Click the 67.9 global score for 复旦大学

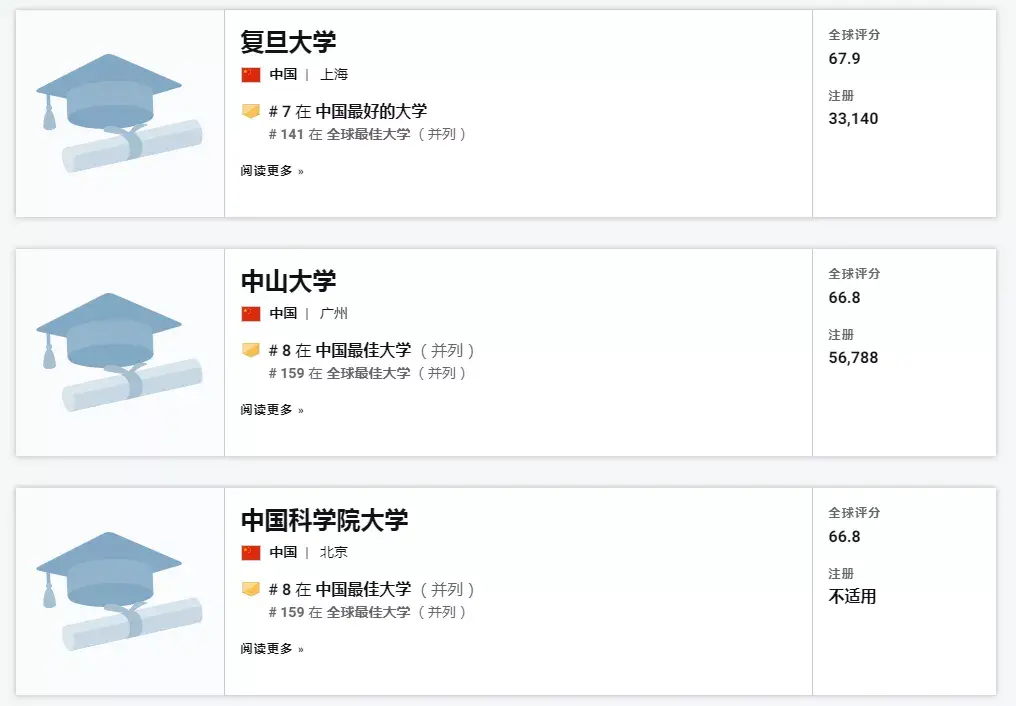(844, 59)
